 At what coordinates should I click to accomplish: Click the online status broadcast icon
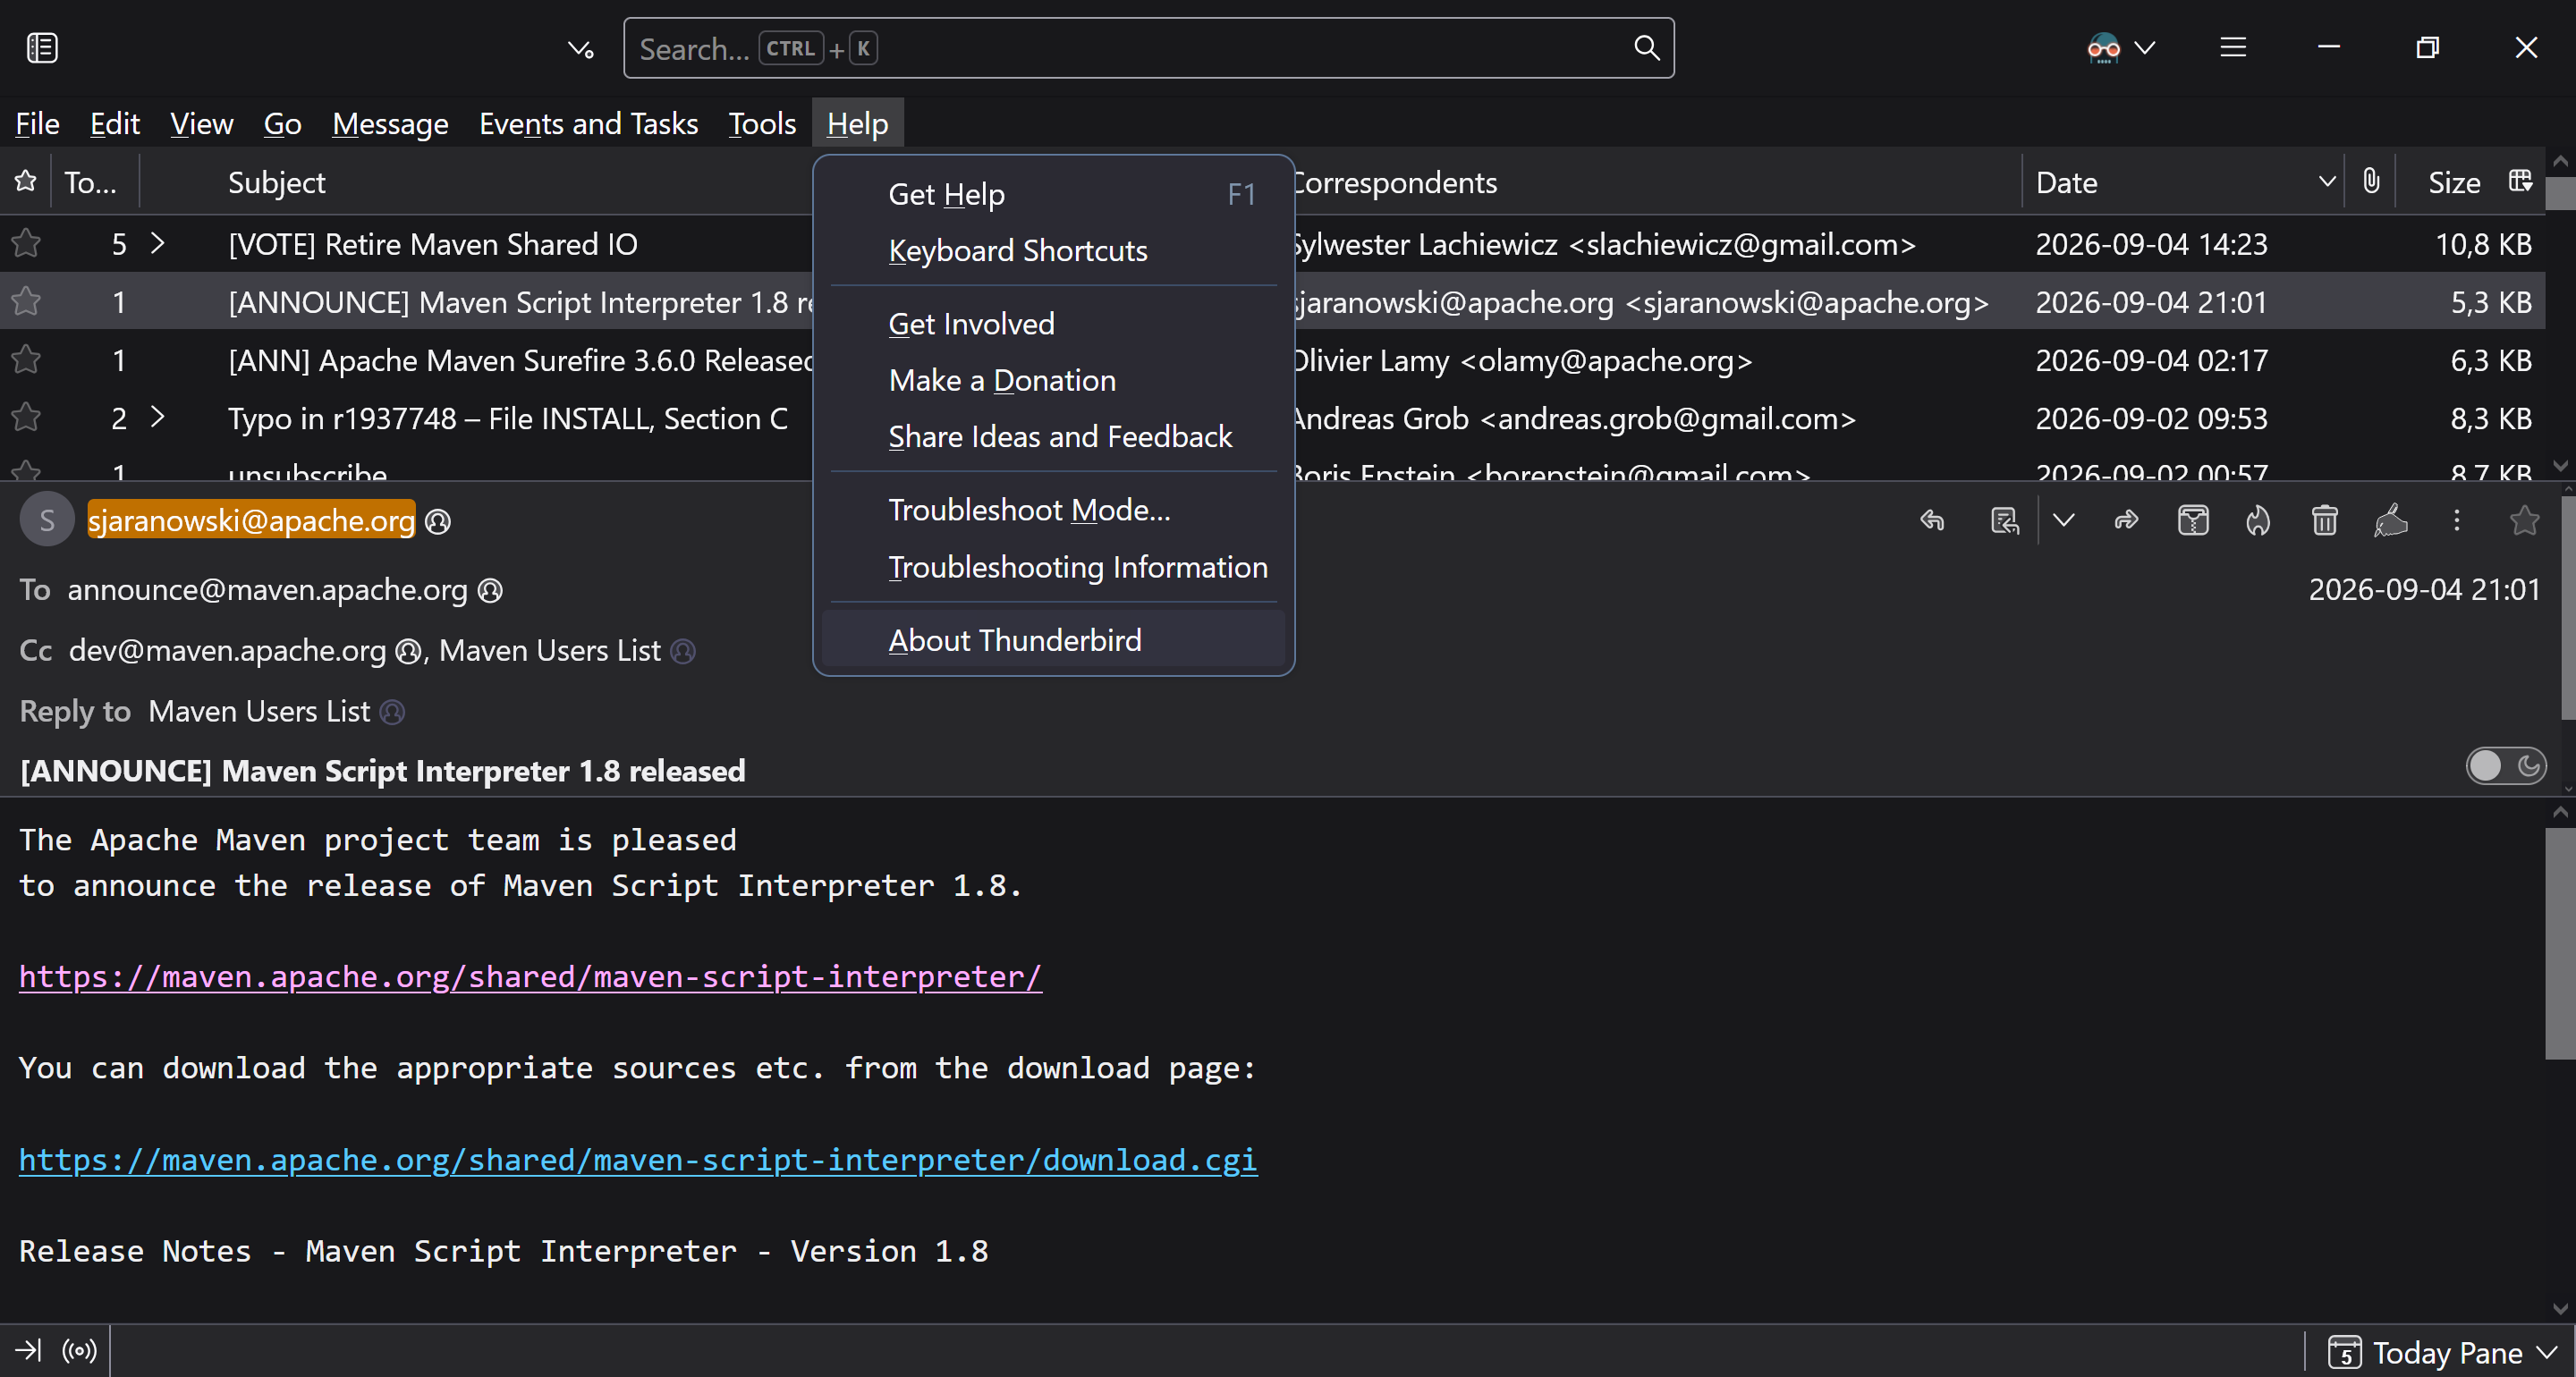coord(79,1351)
